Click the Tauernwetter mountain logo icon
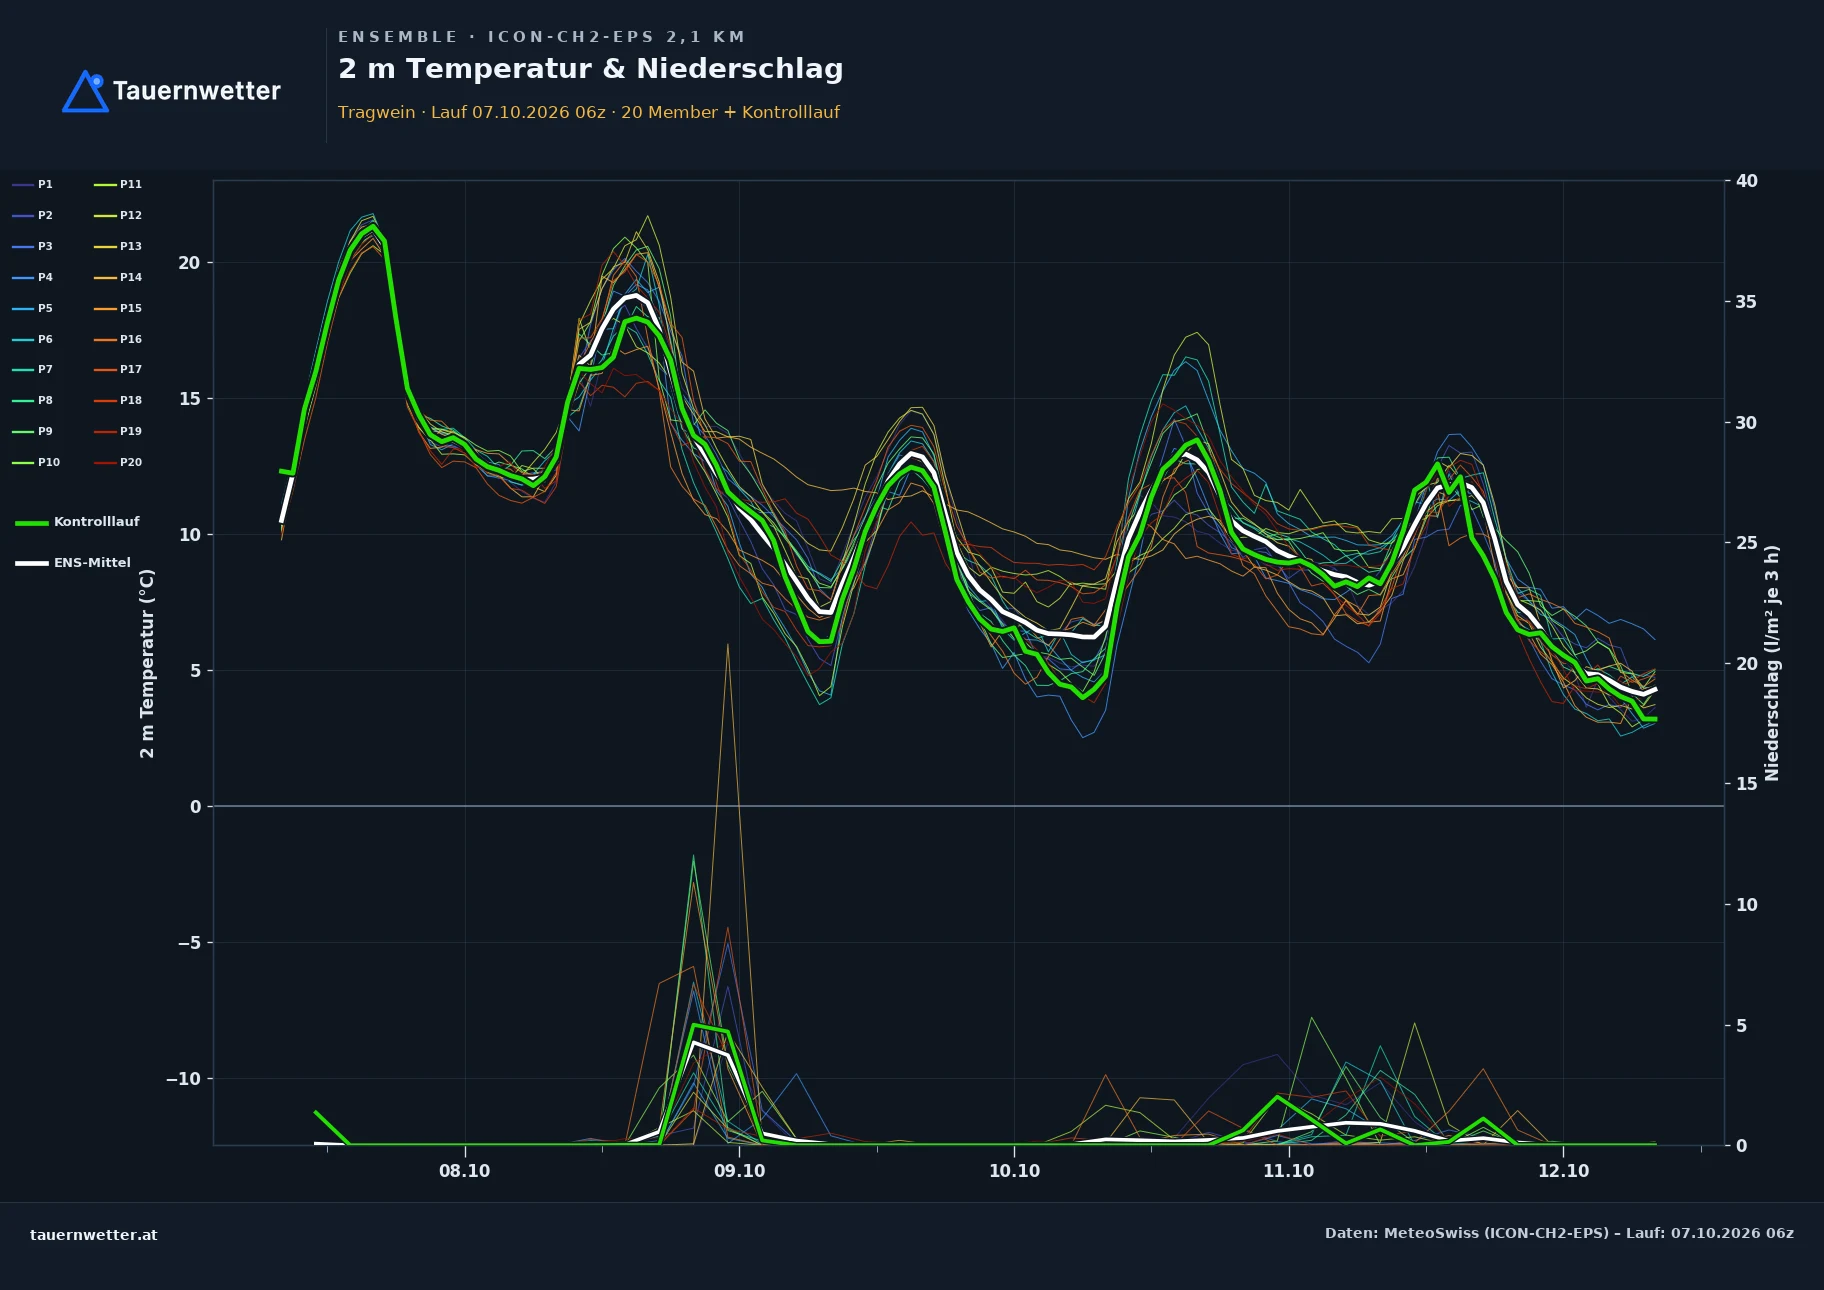This screenshot has height=1290, width=1824. 85,91
